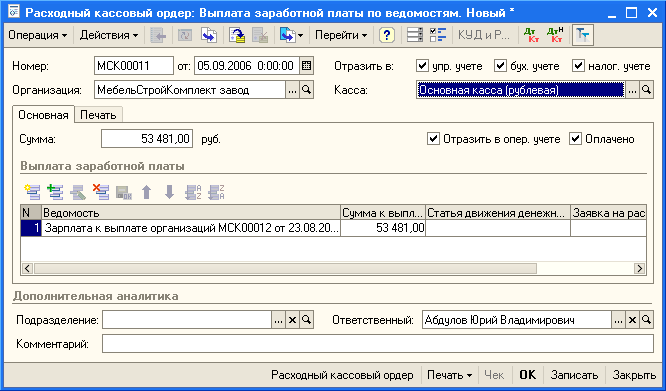Expand the create based-on dropdown arrow

click(301, 36)
